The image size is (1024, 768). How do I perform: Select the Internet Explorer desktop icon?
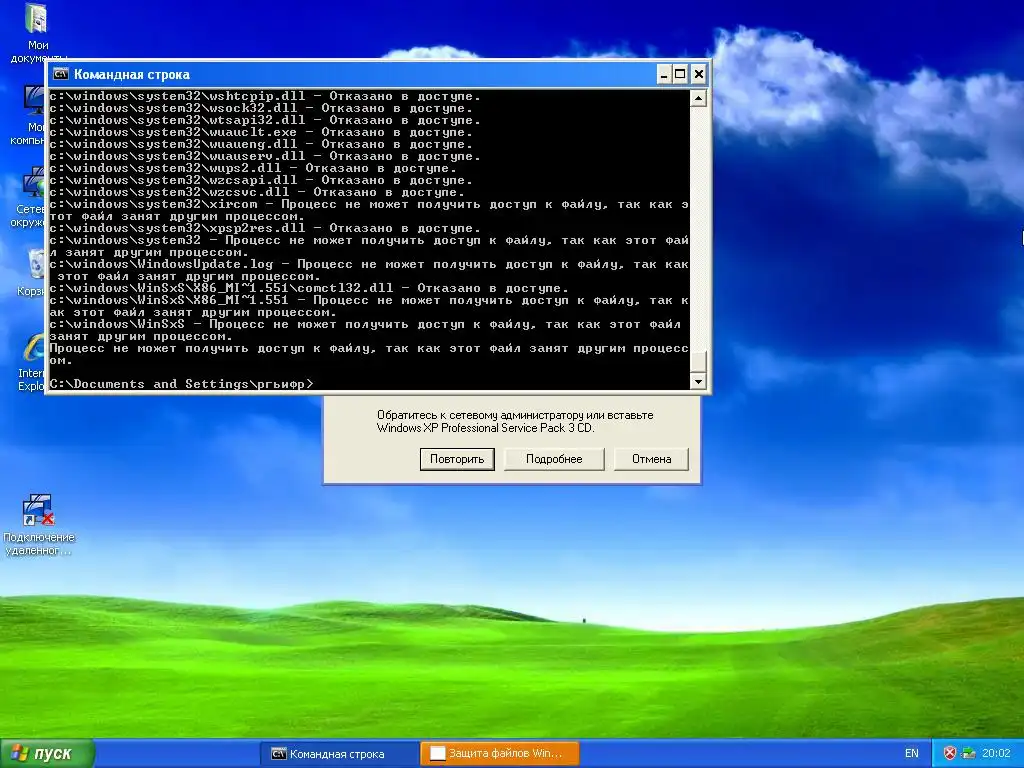[31, 362]
